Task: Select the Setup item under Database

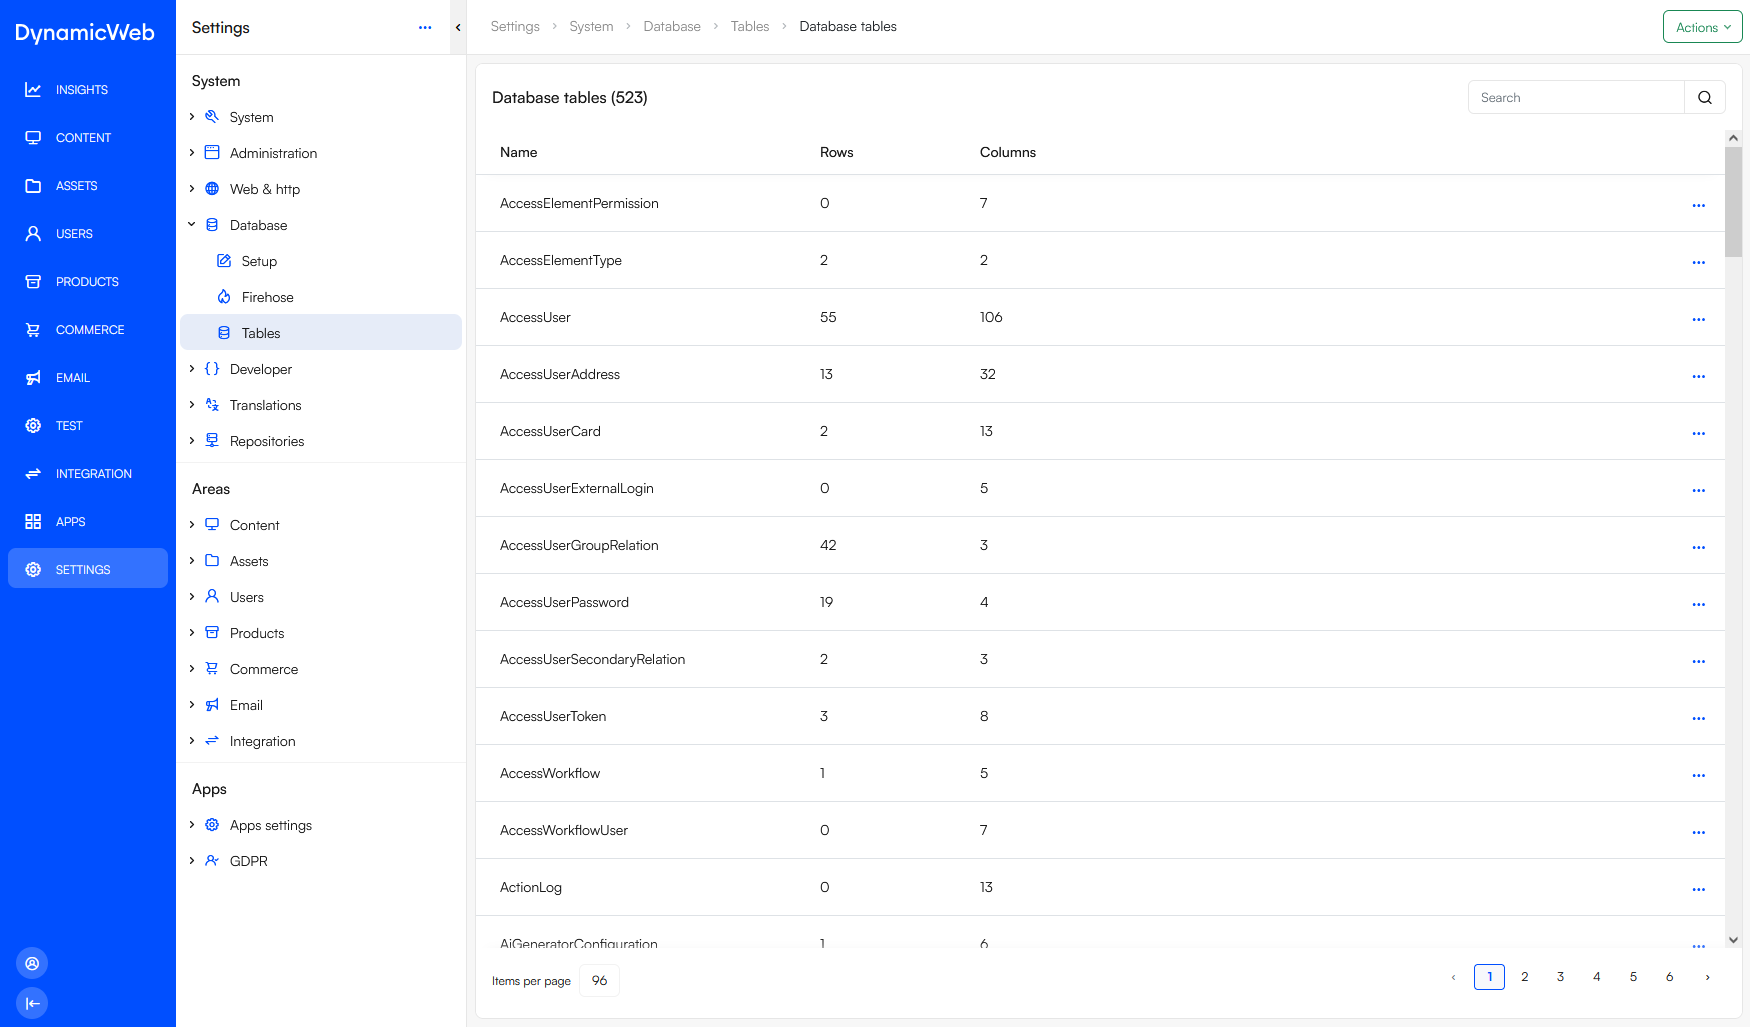Action: 259,261
